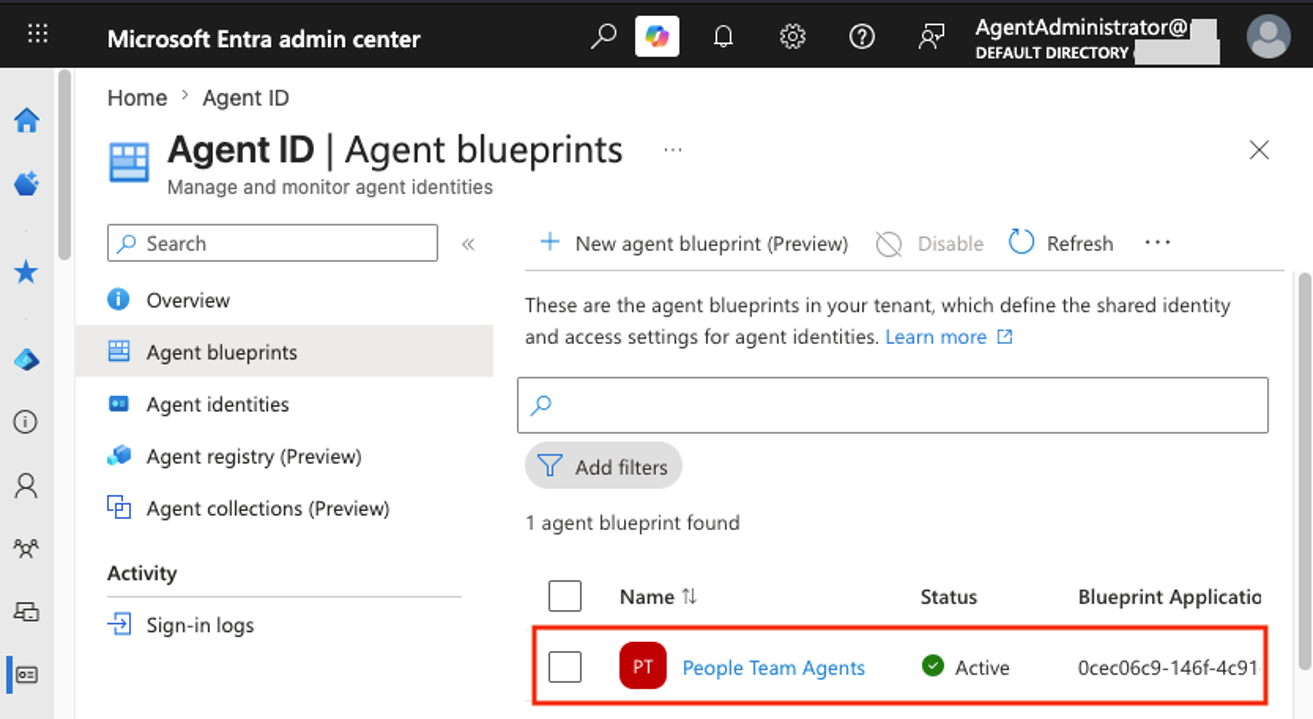Open Devices icon in left rail

point(26,611)
